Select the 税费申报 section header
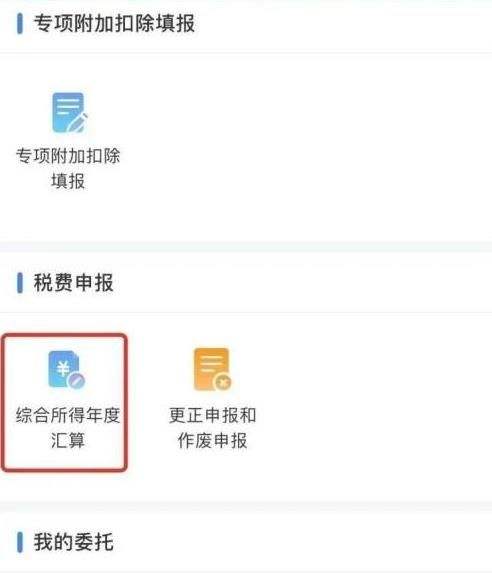The image size is (492, 573). pyautogui.click(x=73, y=283)
